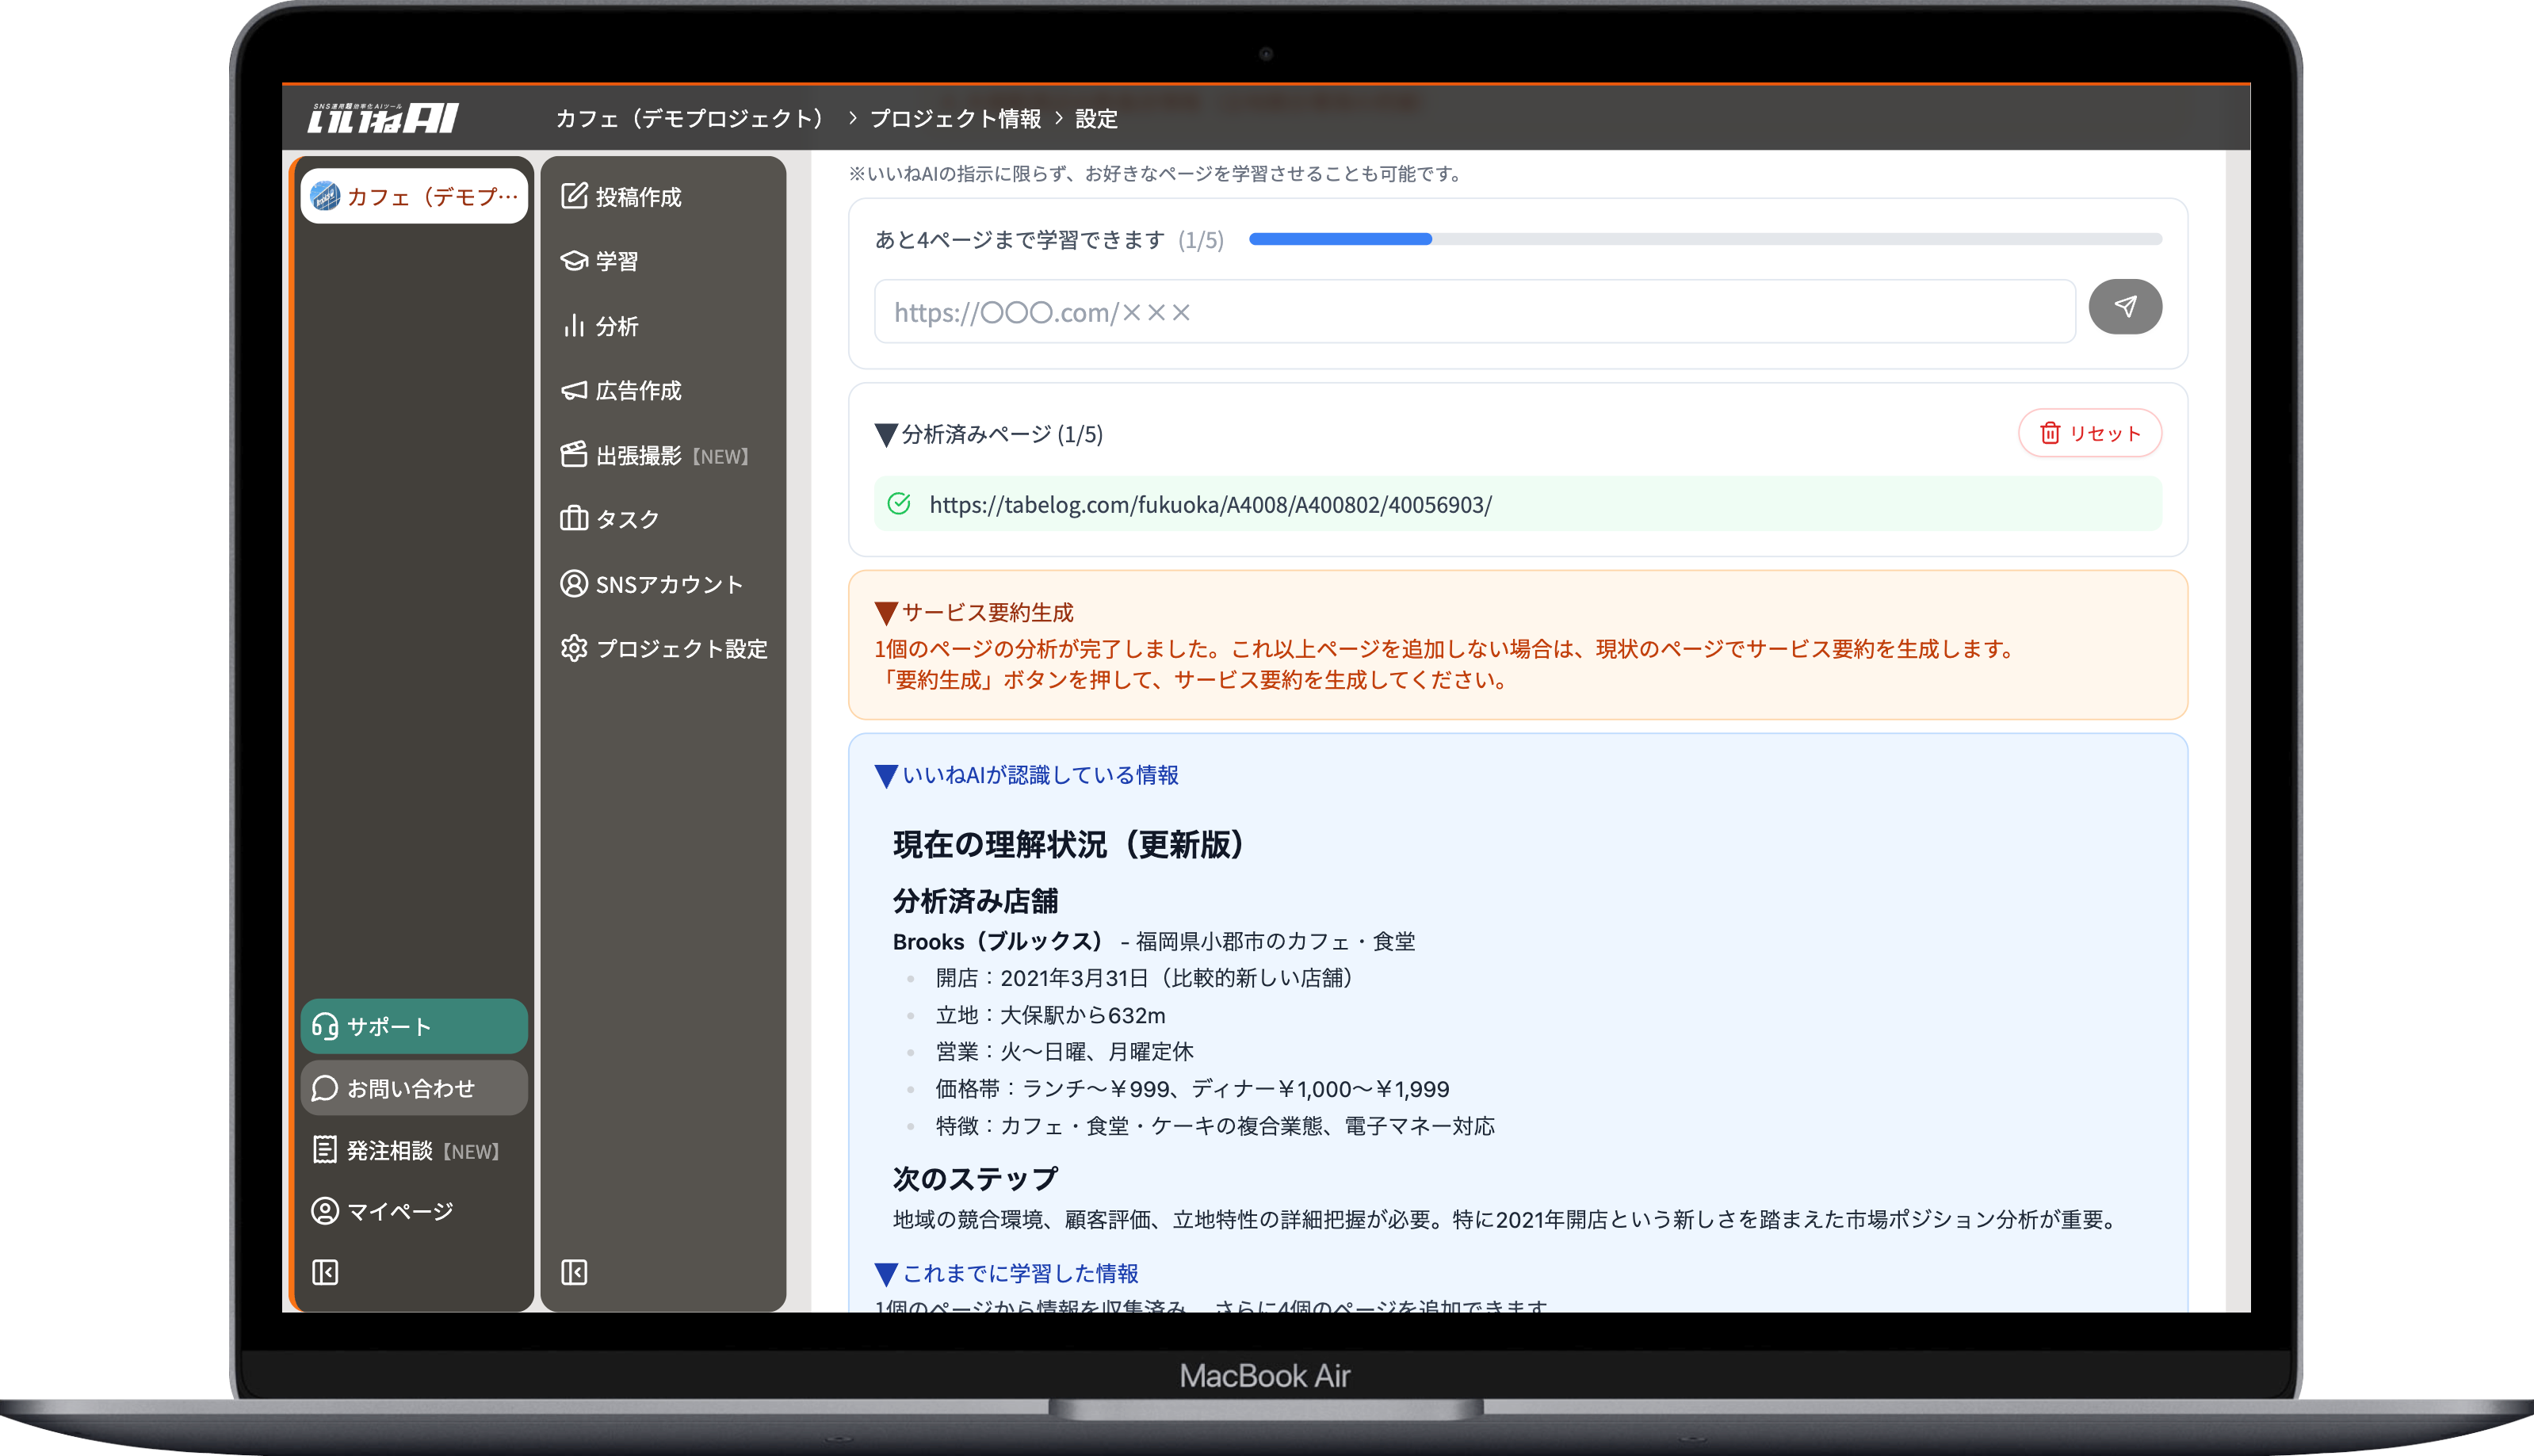Viewport: 2534px width, 1456px height.
Task: Click the send paper-plane button
Action: click(x=2125, y=307)
